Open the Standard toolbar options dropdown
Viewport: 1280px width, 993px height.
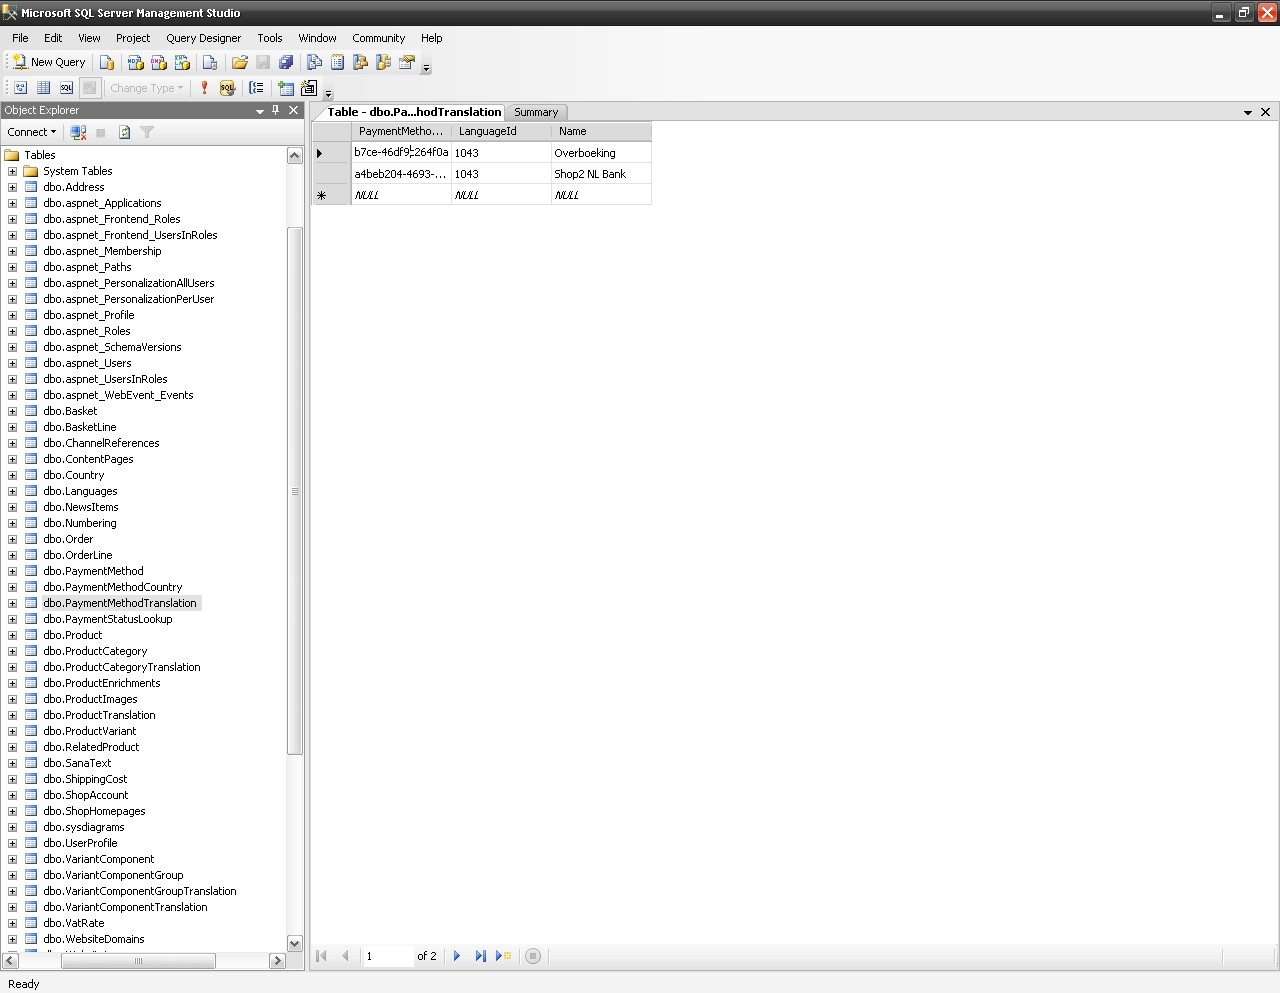pyautogui.click(x=426, y=66)
